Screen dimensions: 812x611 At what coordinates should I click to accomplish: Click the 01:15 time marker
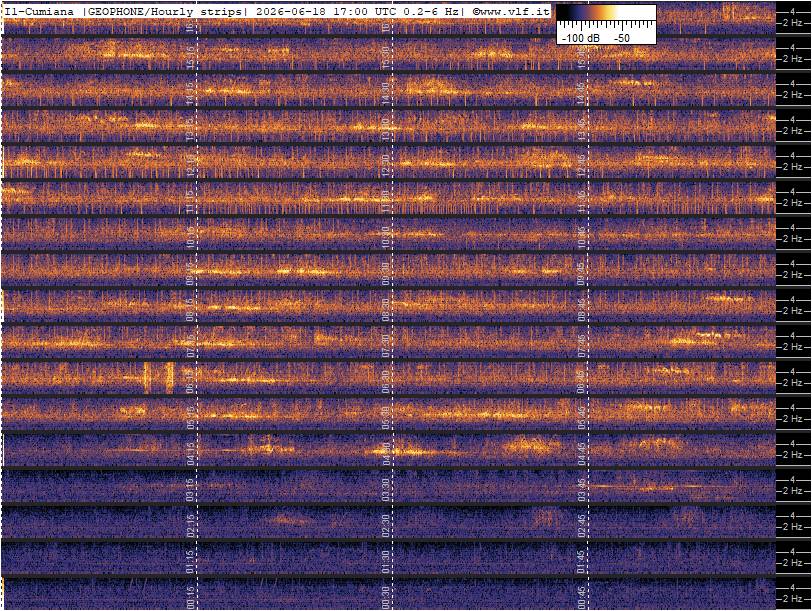pos(191,562)
